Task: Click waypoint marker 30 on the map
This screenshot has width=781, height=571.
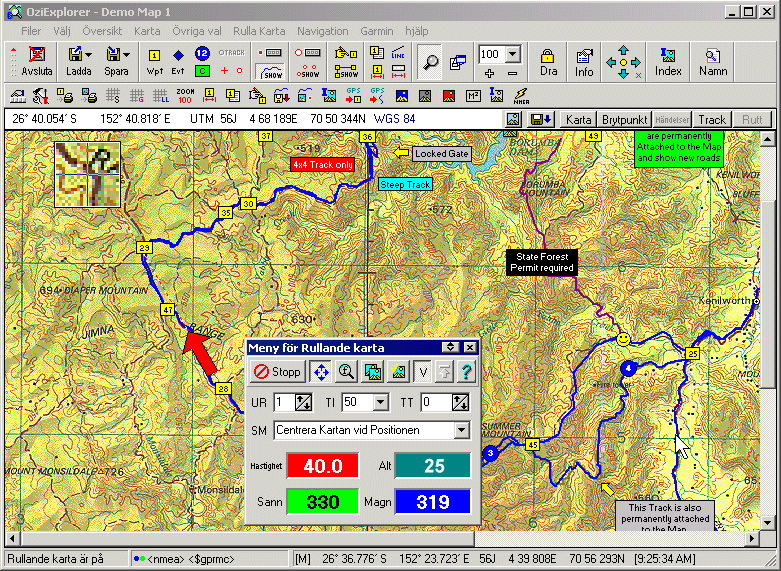Action: coord(248,203)
